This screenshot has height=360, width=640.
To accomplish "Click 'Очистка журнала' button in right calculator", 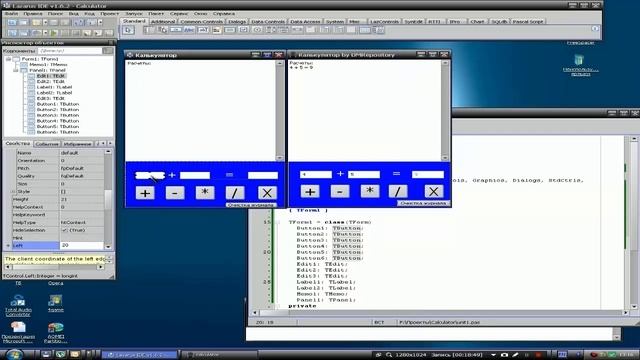I will [x=423, y=203].
